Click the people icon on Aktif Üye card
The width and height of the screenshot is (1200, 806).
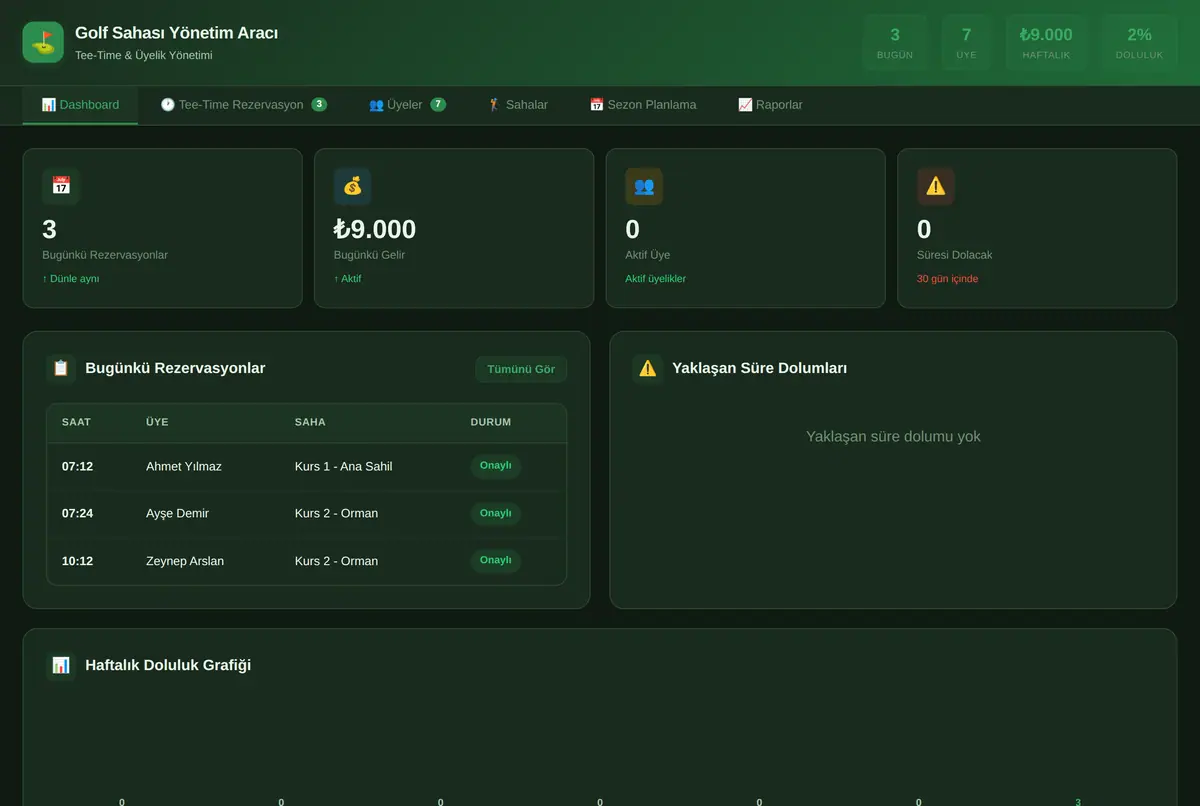click(x=644, y=186)
